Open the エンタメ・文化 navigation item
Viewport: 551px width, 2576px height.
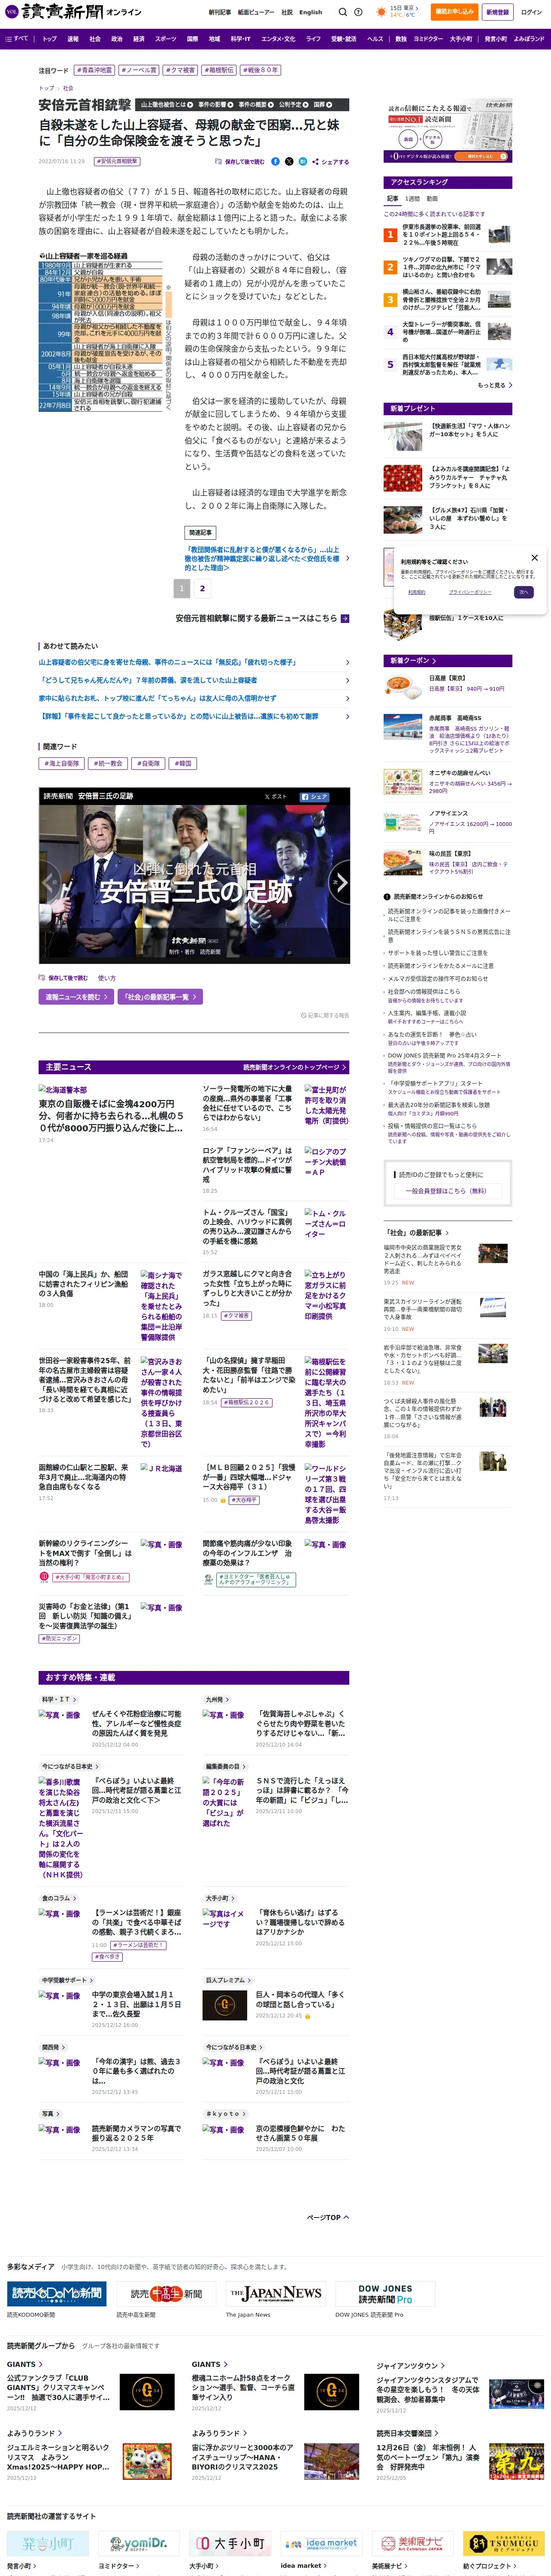(278, 39)
